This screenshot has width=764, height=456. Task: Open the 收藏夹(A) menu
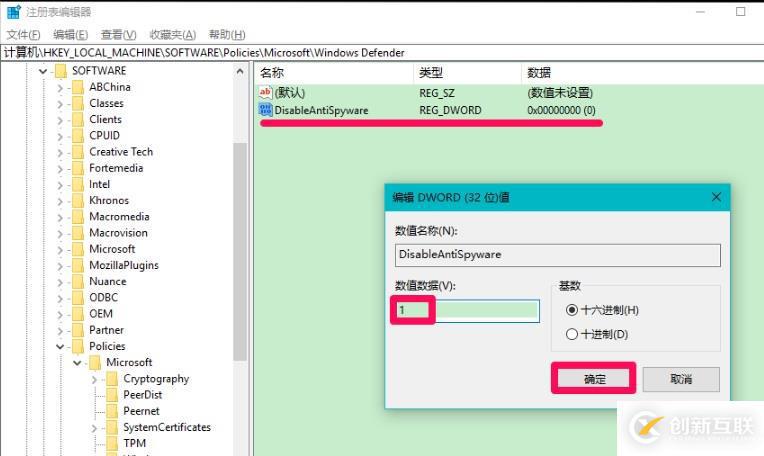pos(173,35)
